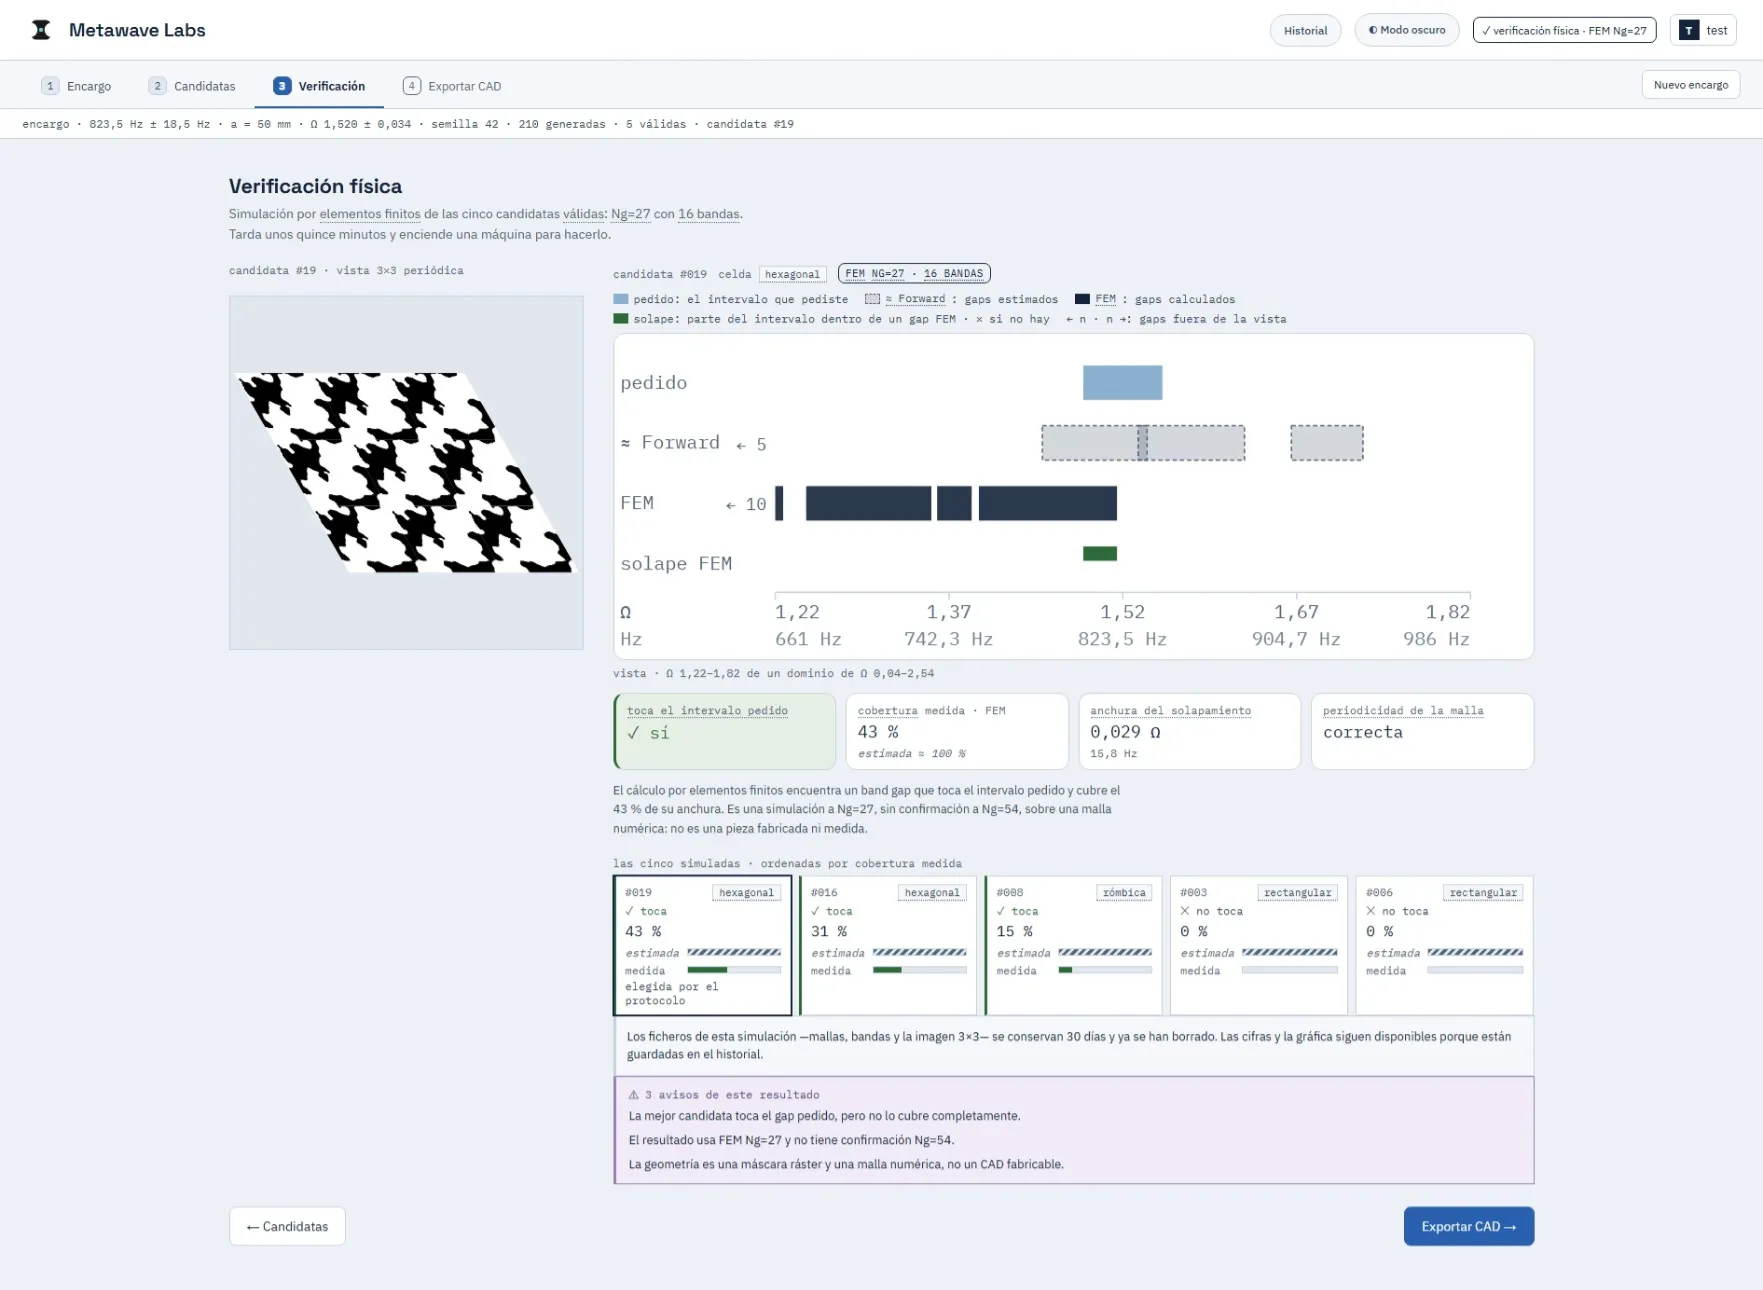Viewport: 1763px width, 1290px height.
Task: Select the Verificación step tab
Action: pyautogui.click(x=320, y=86)
